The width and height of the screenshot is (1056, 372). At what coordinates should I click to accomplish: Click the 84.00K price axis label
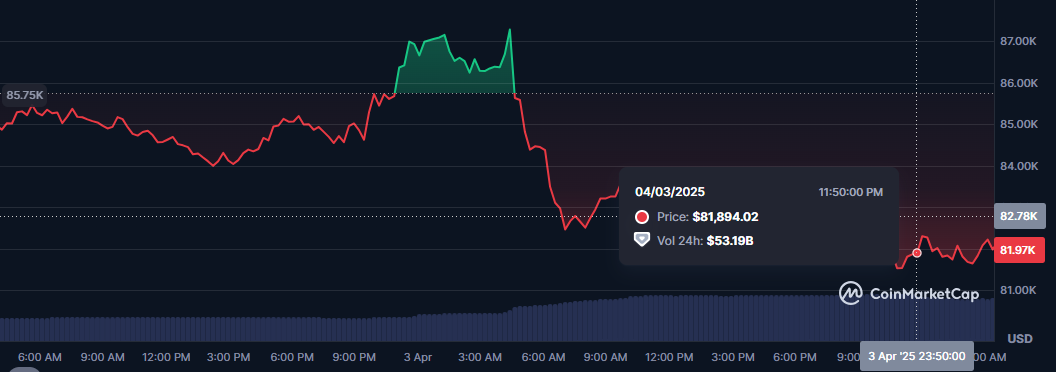click(1018, 166)
